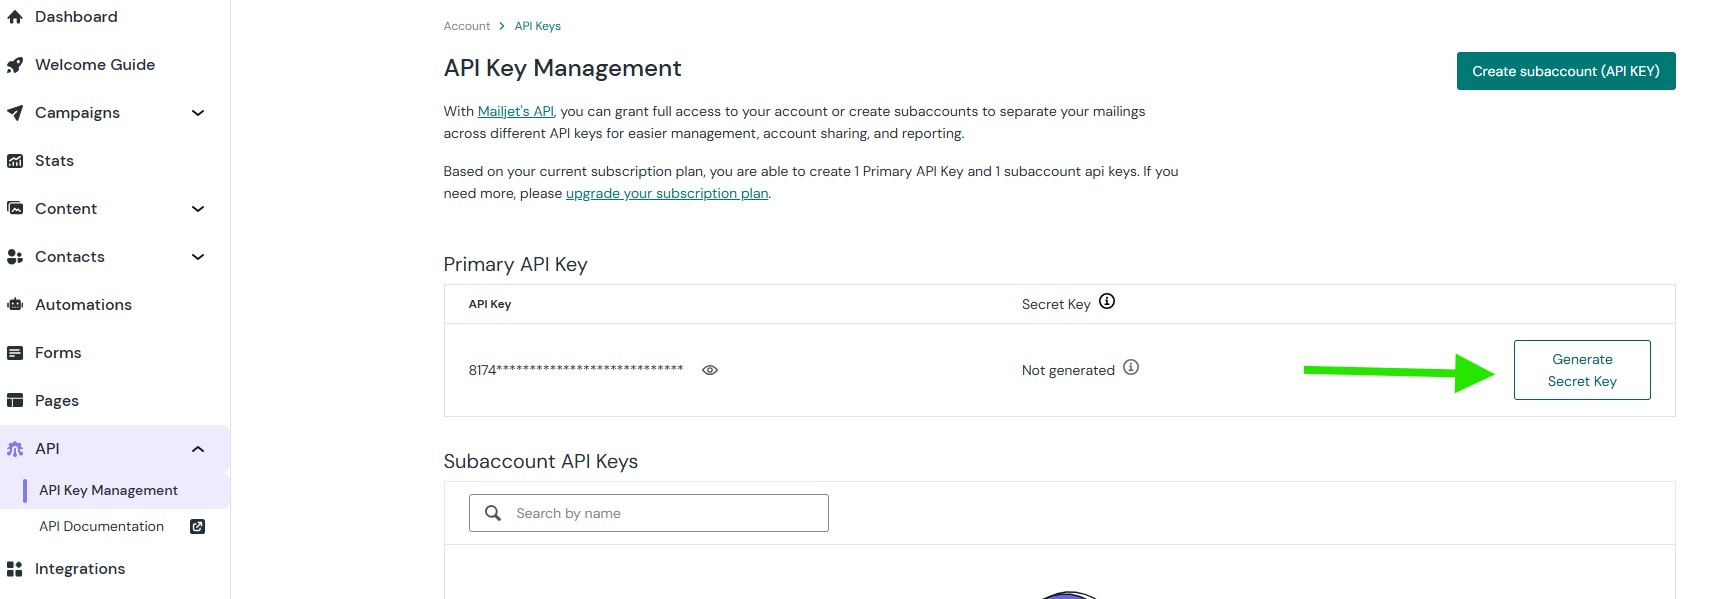
Task: Expand the Campaigns menu chevron
Action: [198, 113]
